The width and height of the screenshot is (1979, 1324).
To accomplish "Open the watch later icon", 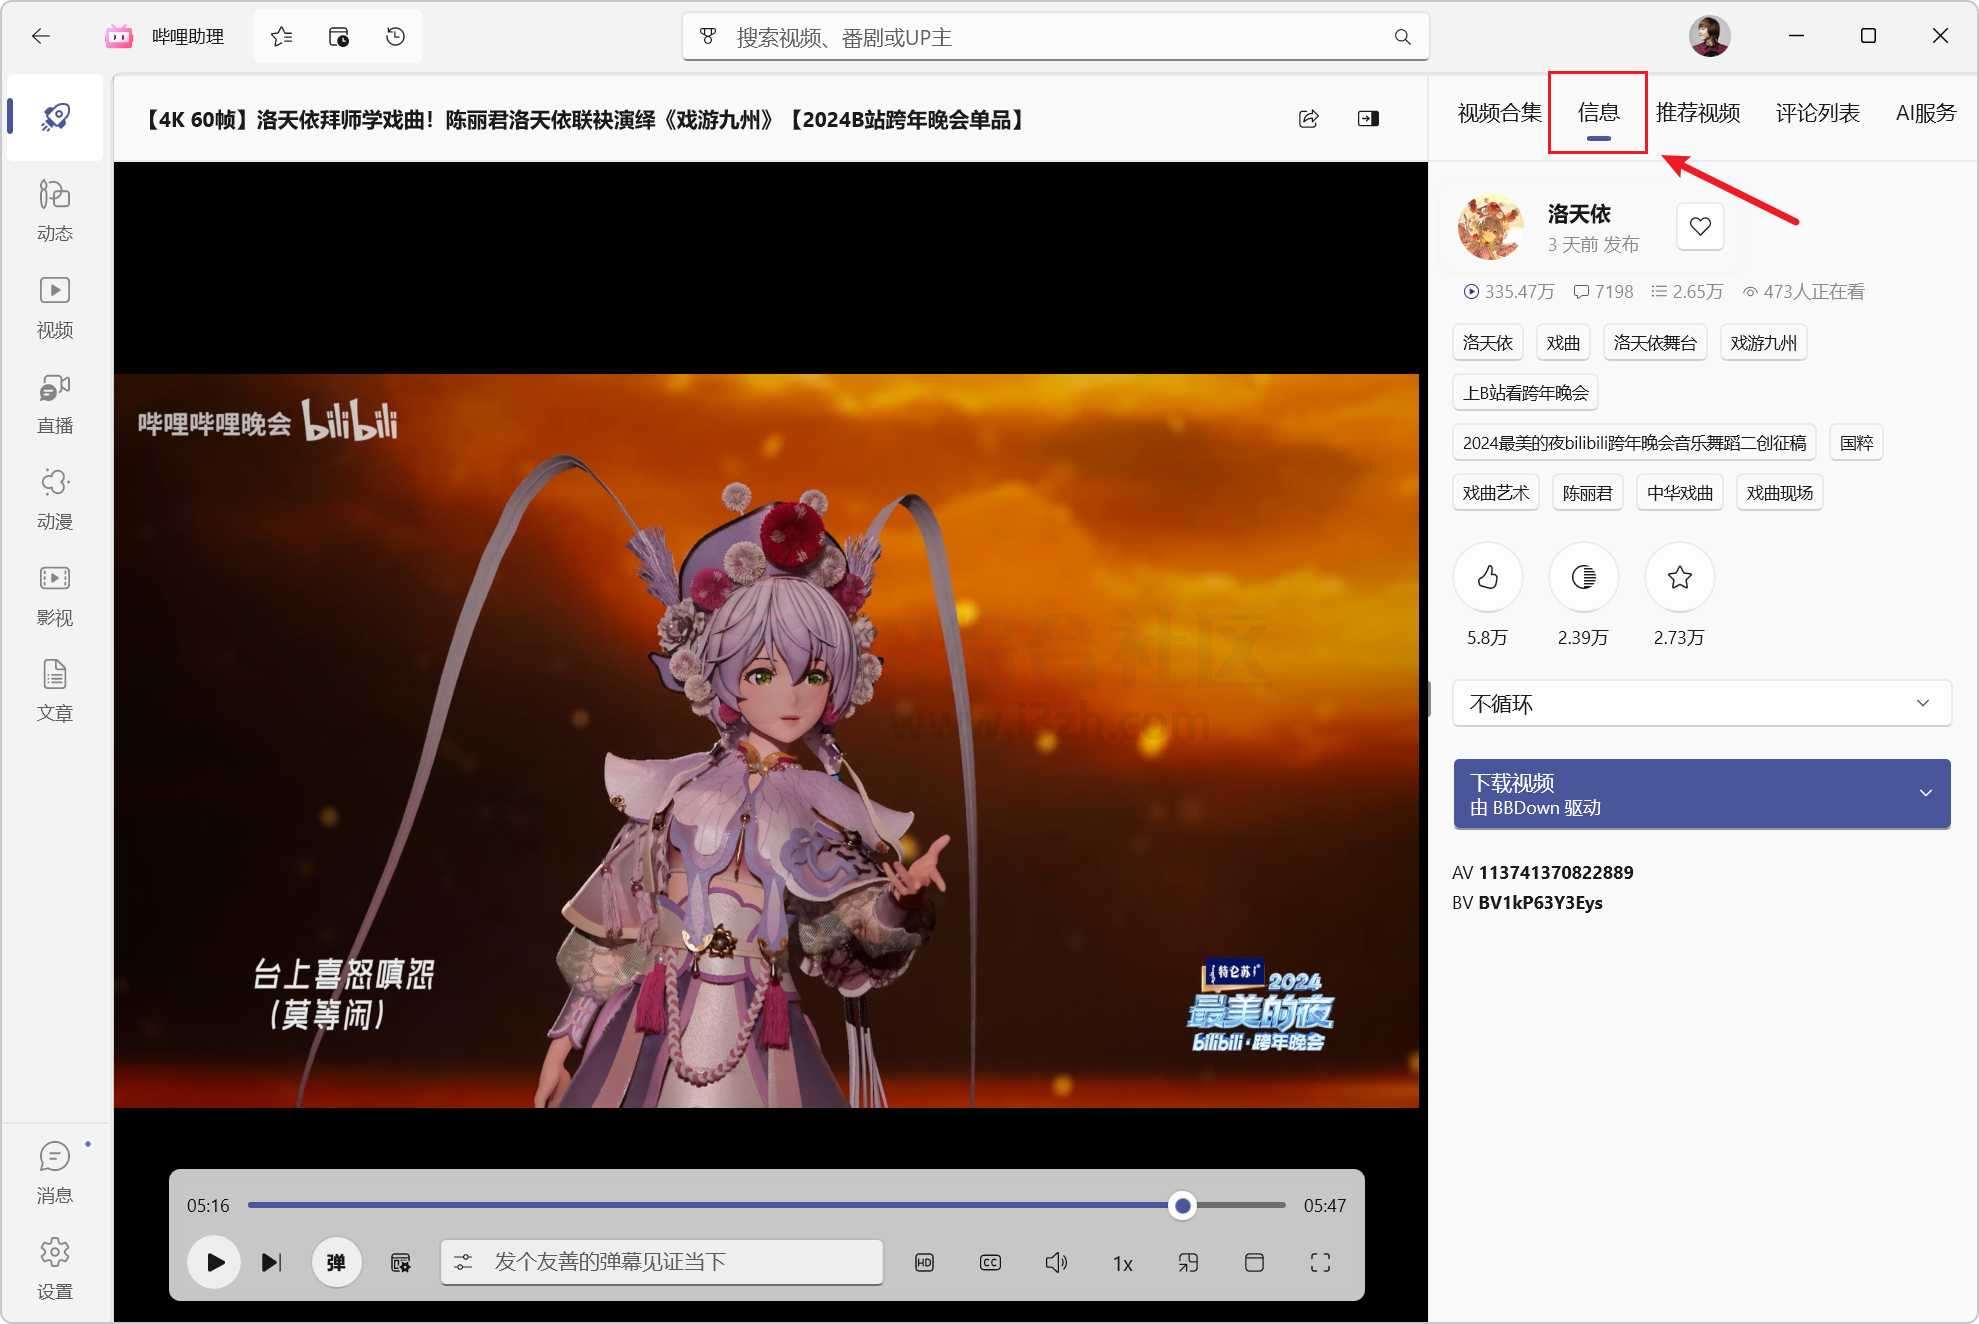I will [338, 37].
